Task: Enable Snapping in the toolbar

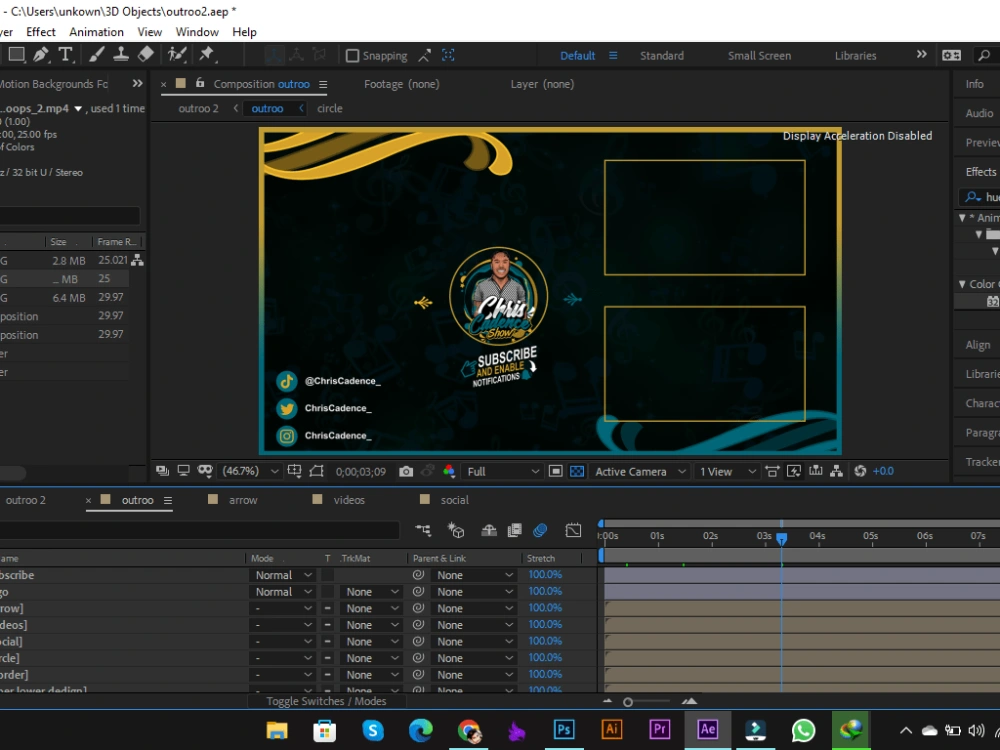Action: (x=355, y=55)
